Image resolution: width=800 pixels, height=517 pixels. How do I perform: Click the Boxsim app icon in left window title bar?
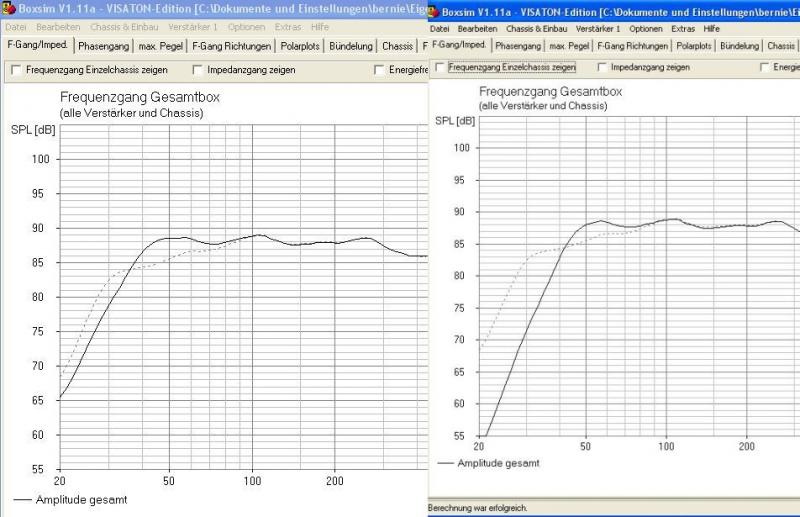point(9,8)
